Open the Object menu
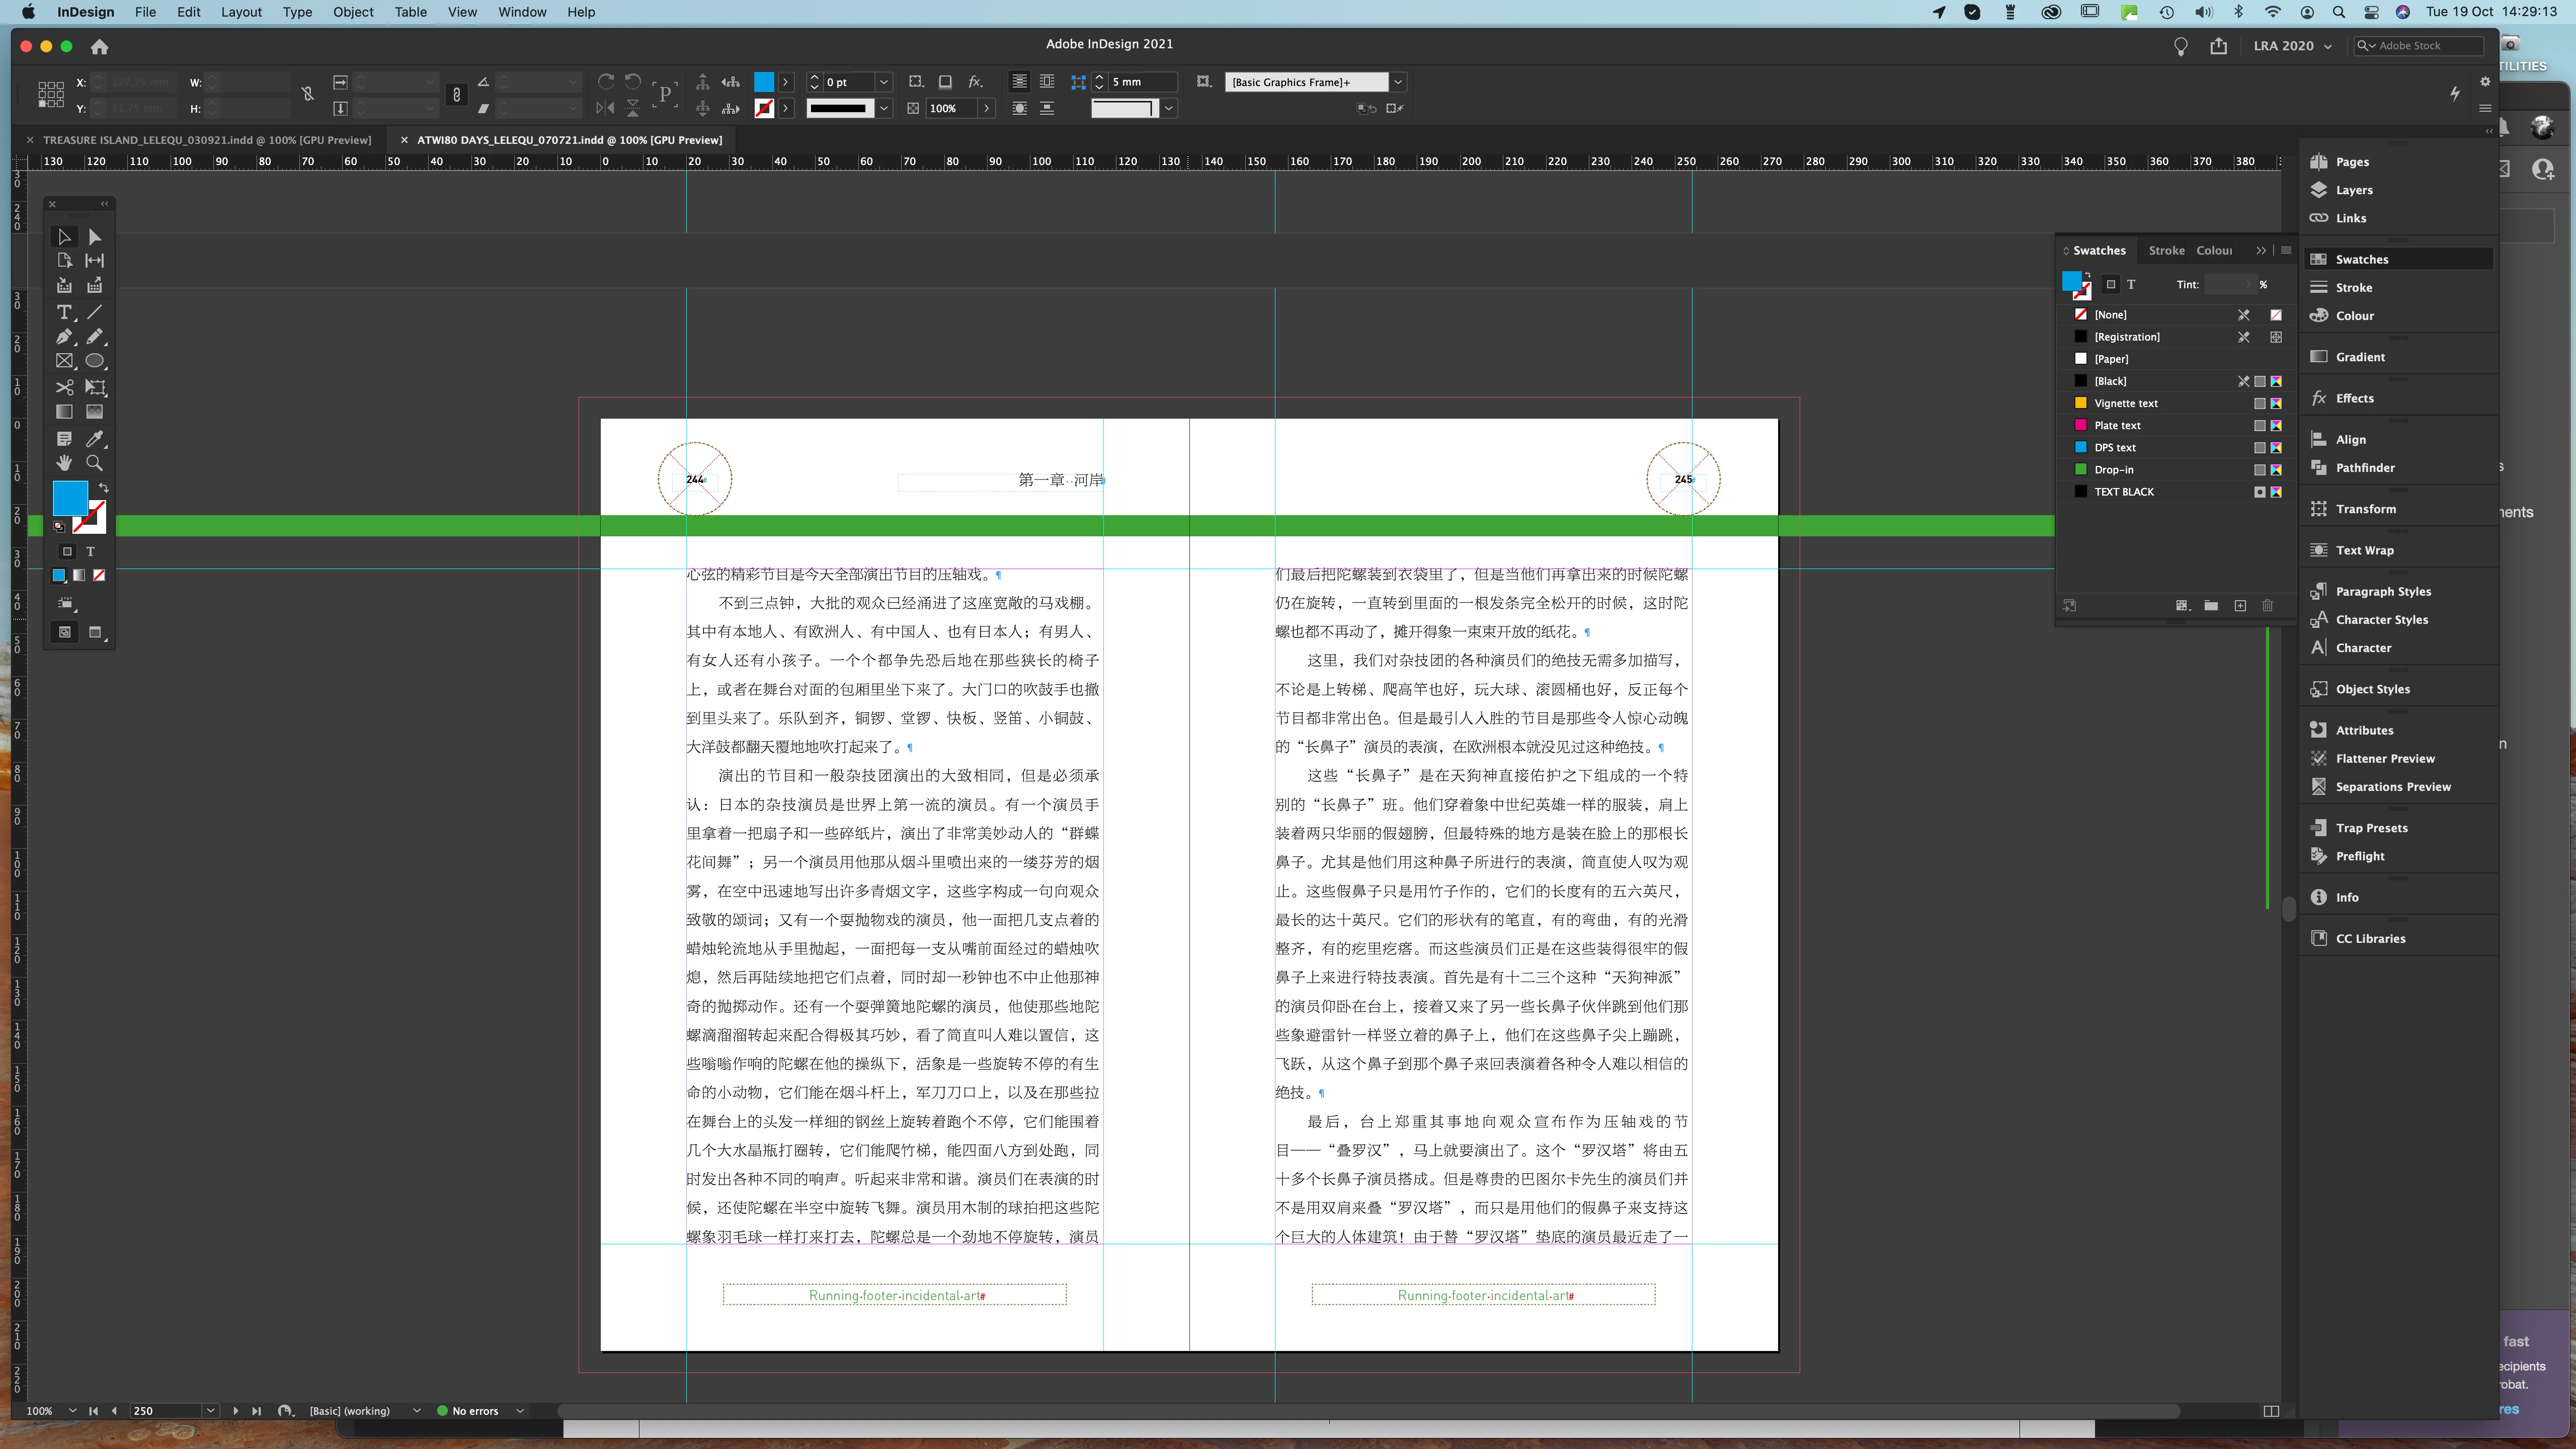The height and width of the screenshot is (1449, 2576). coord(352,12)
